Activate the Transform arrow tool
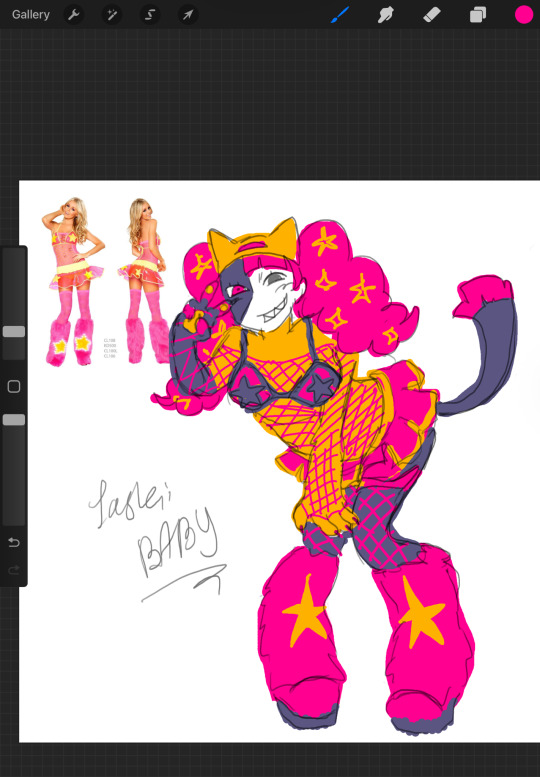 [188, 15]
